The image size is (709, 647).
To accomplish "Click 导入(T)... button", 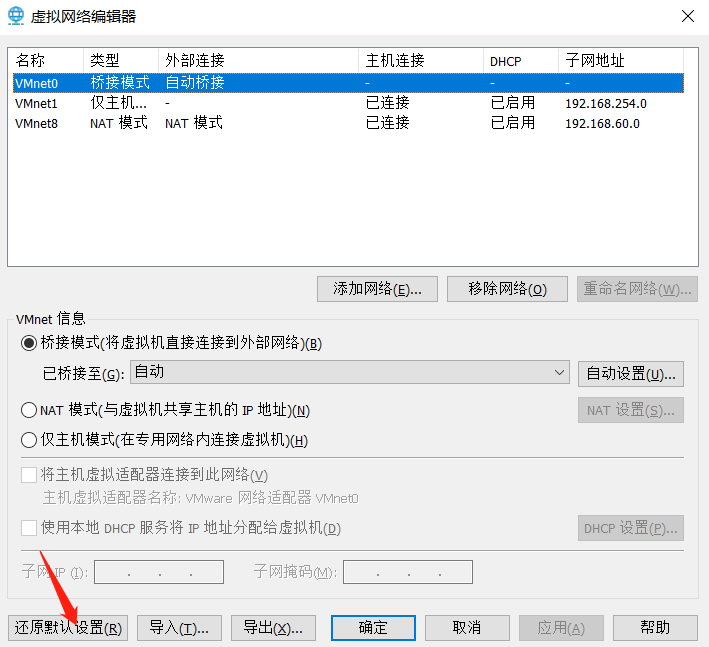I will [x=179, y=628].
